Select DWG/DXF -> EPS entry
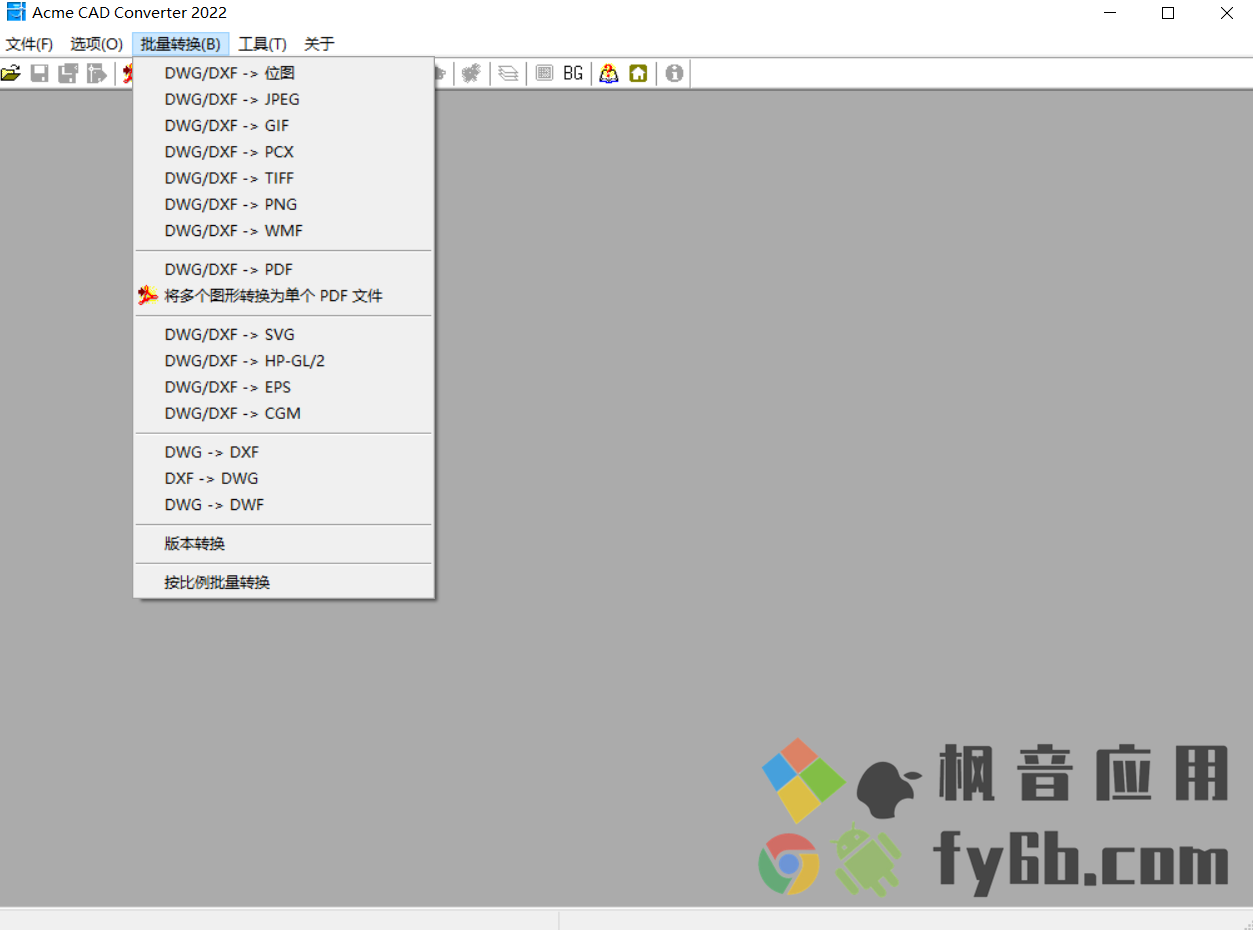This screenshot has width=1253, height=930. [x=284, y=387]
